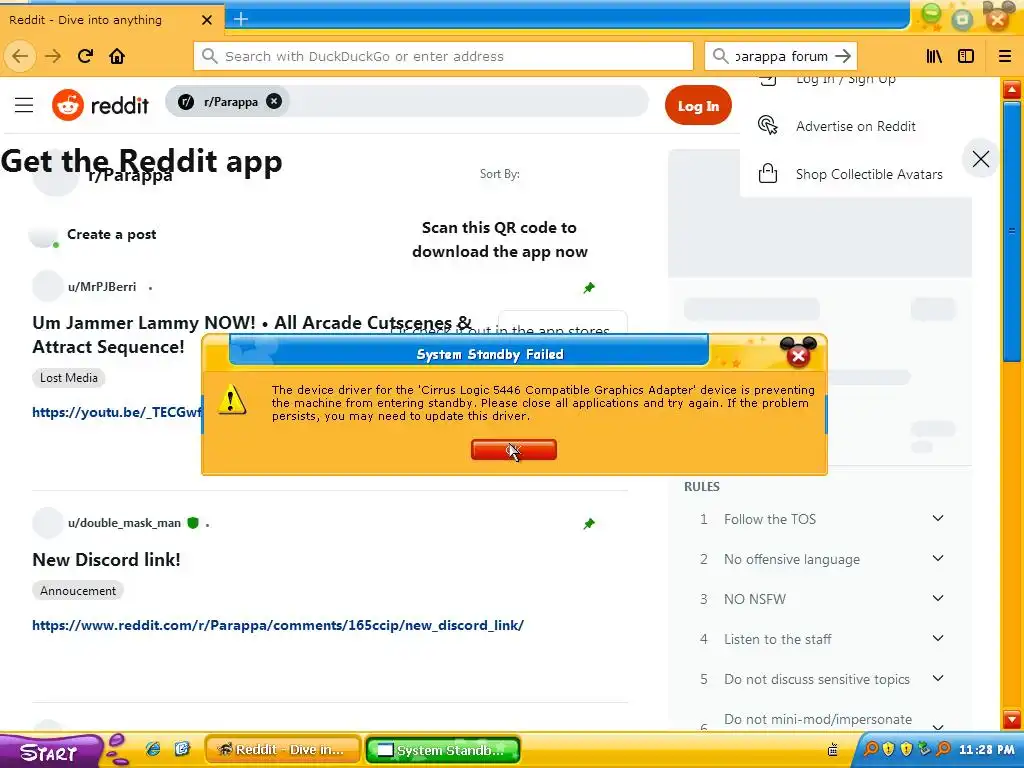The height and width of the screenshot is (768, 1024).
Task: Click the Lost Media flair tag
Action: tap(69, 377)
